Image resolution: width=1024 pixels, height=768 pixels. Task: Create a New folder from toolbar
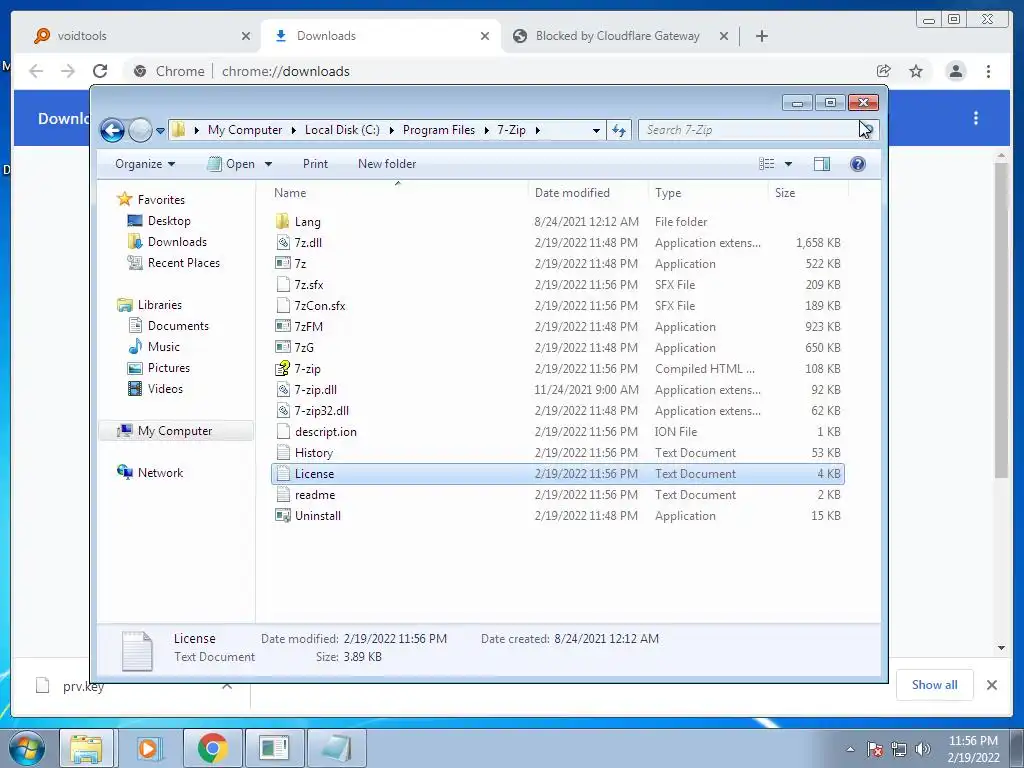(x=387, y=164)
